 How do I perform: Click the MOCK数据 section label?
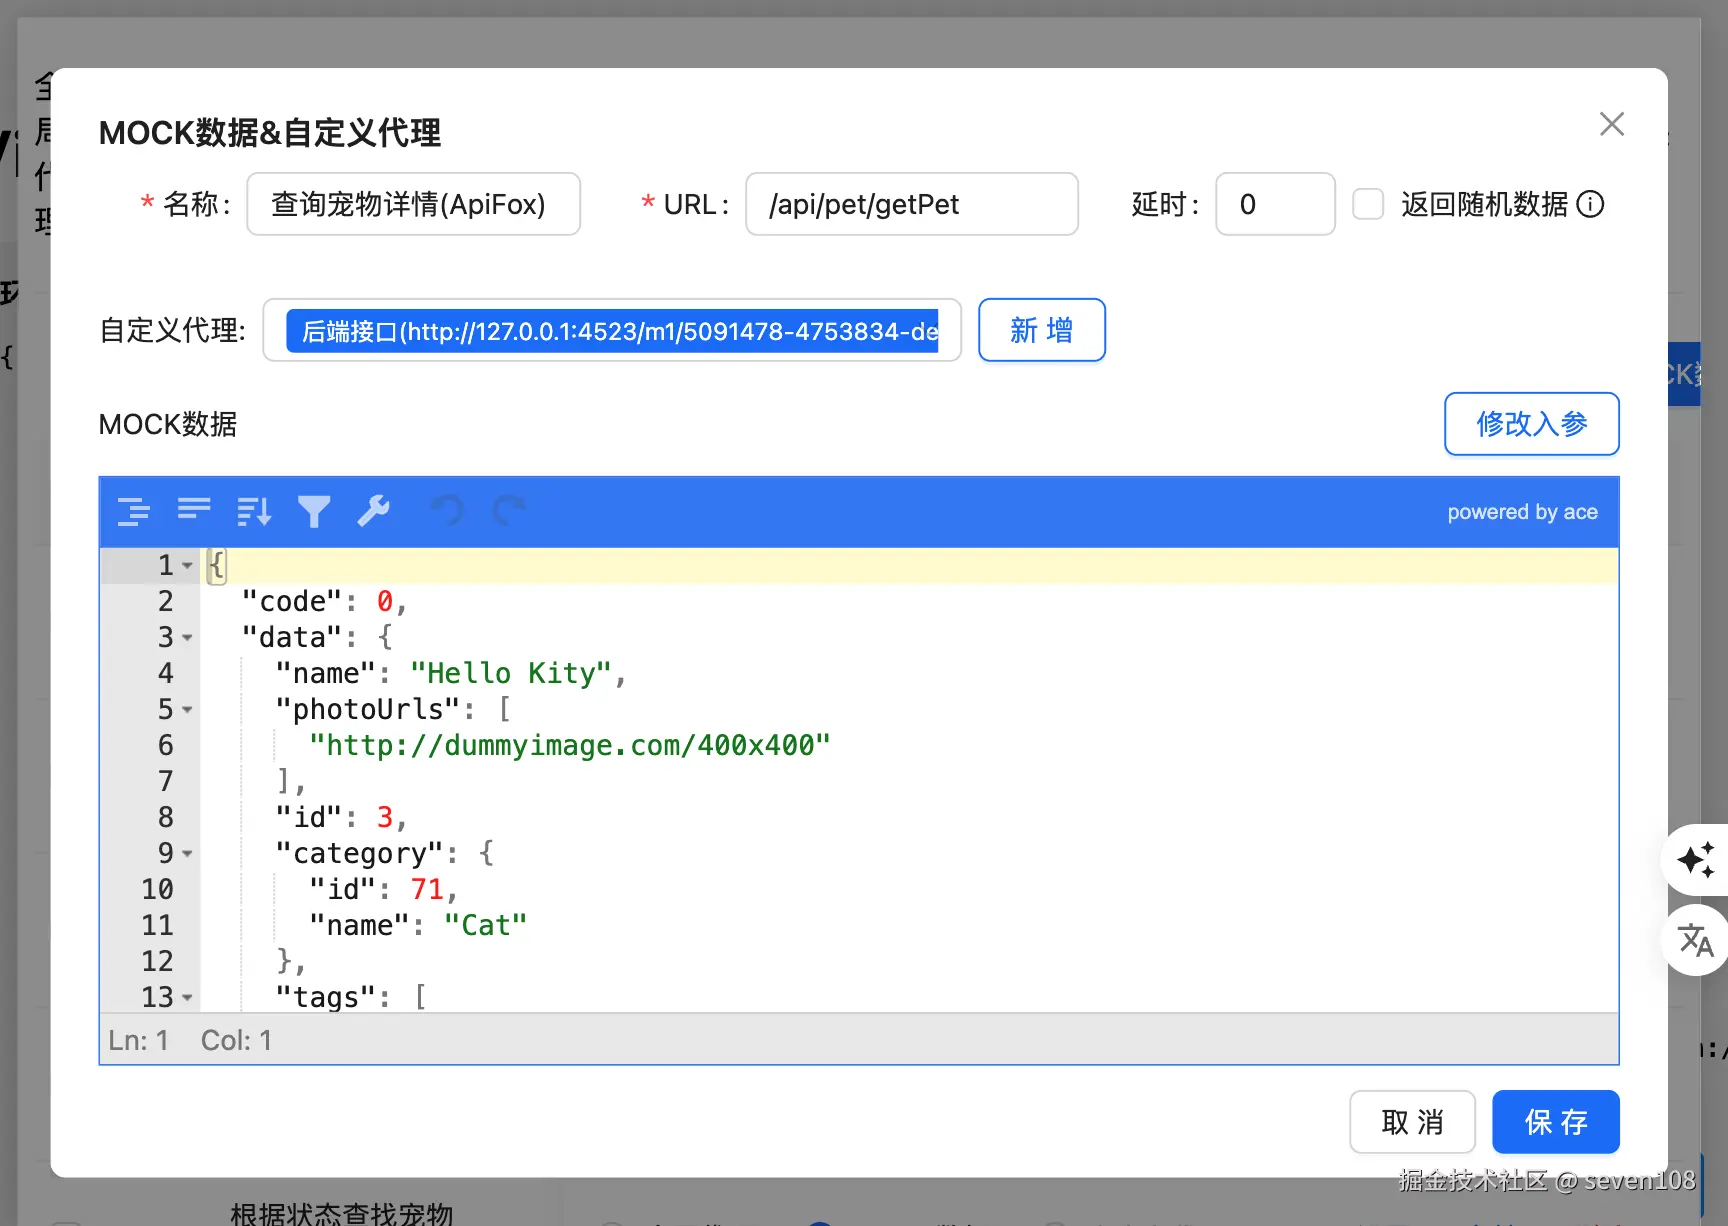168,425
